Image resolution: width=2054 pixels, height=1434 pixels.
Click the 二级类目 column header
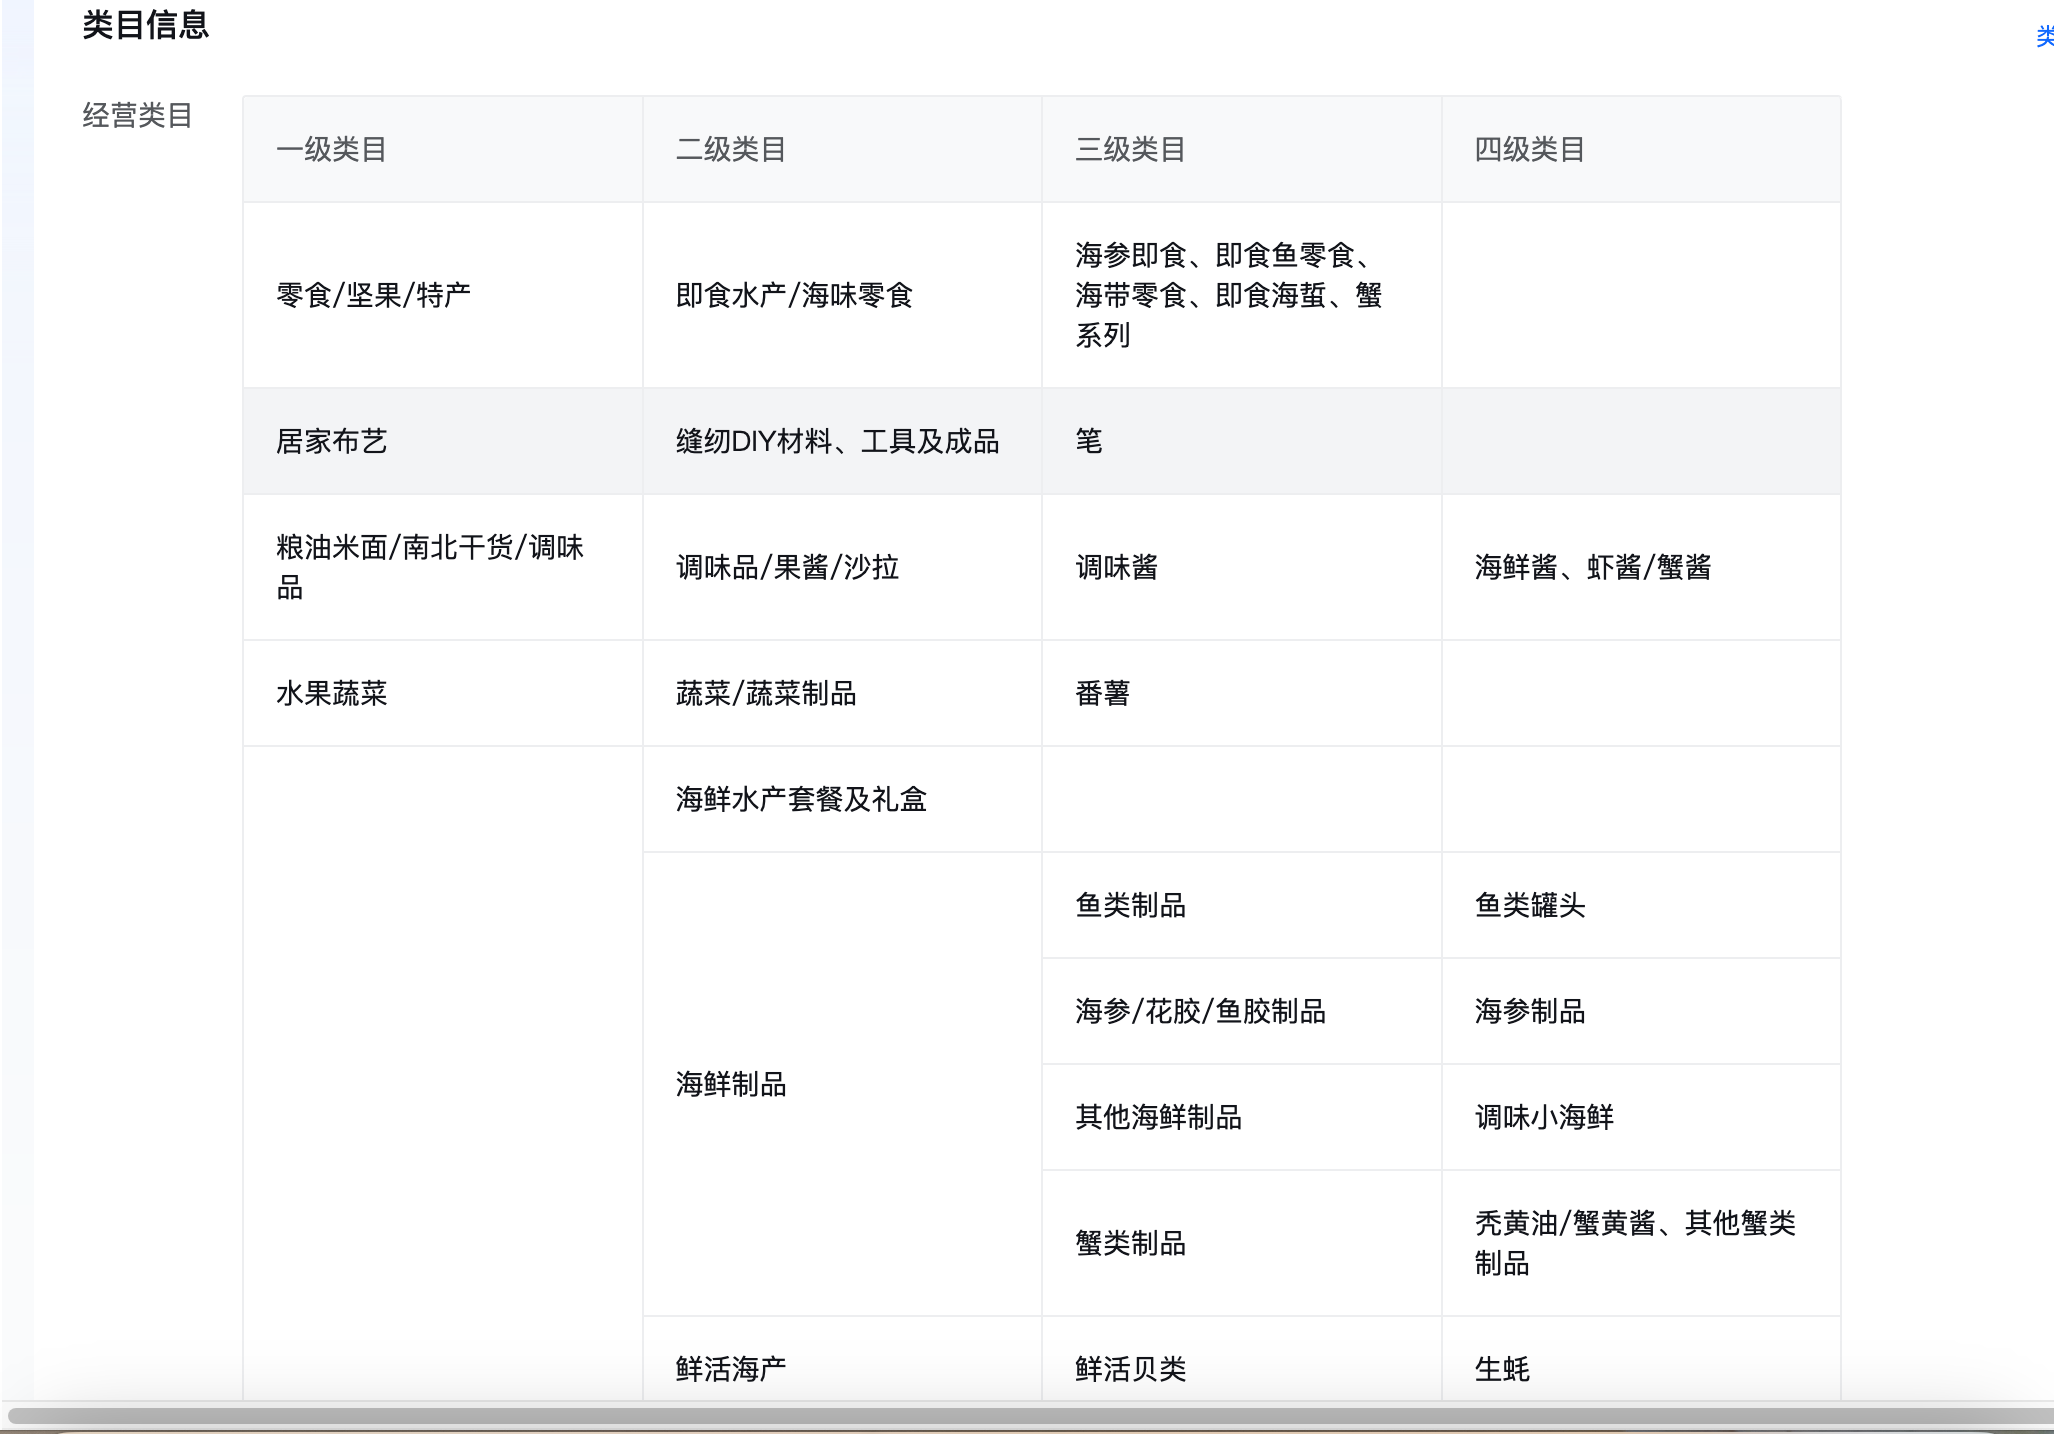click(x=731, y=150)
